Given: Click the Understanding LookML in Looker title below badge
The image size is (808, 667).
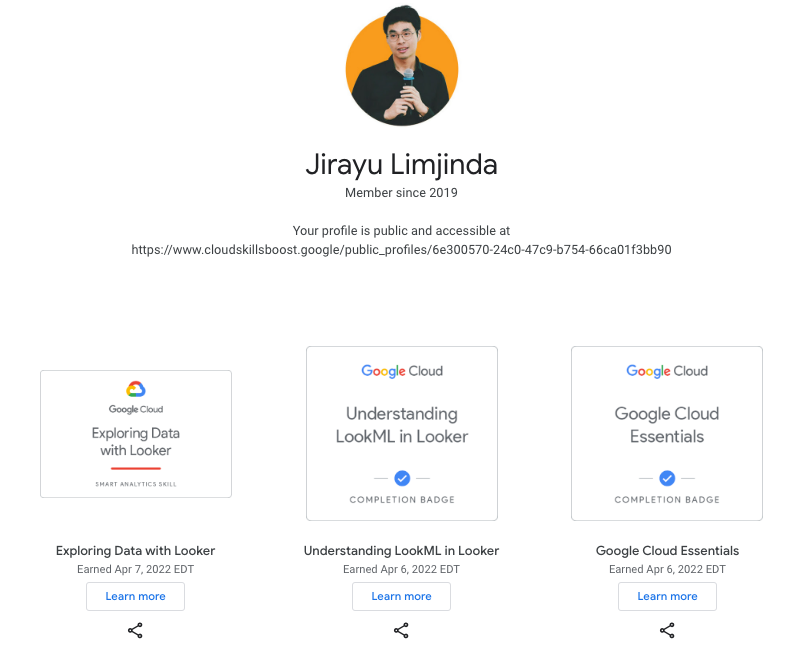Looking at the screenshot, I should [401, 551].
